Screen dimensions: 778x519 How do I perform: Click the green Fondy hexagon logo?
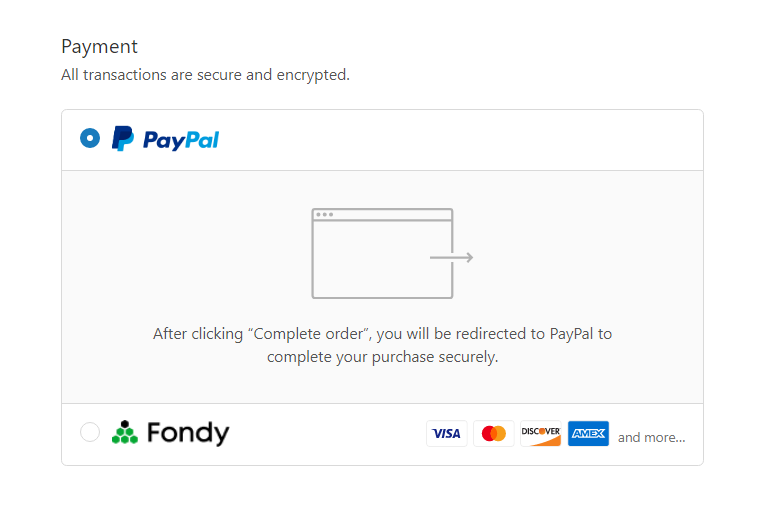point(125,432)
